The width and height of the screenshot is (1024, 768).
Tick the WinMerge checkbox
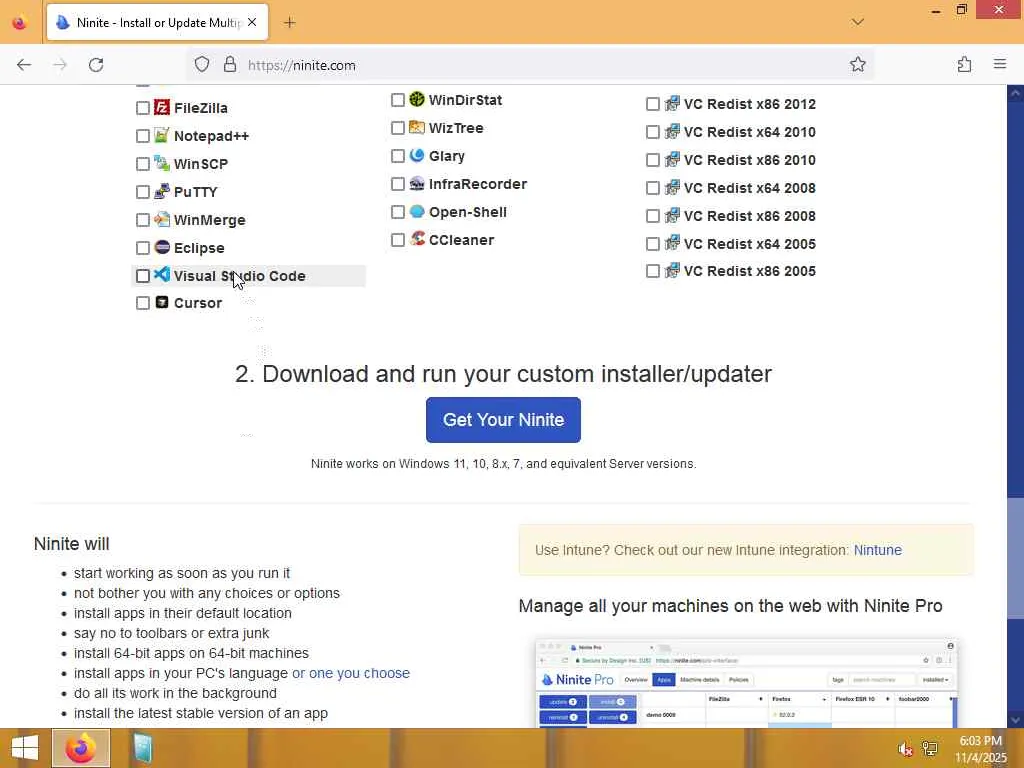pyautogui.click(x=143, y=220)
